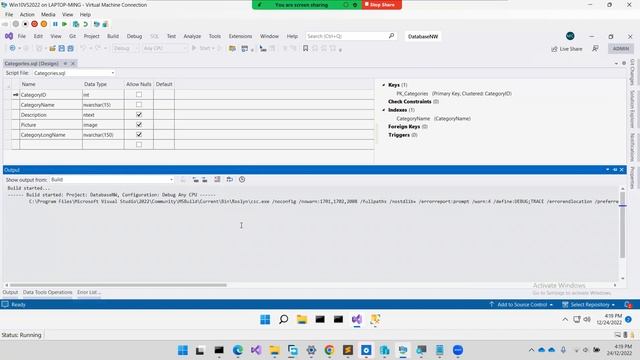Click the green Start VM play icon

[64, 24]
